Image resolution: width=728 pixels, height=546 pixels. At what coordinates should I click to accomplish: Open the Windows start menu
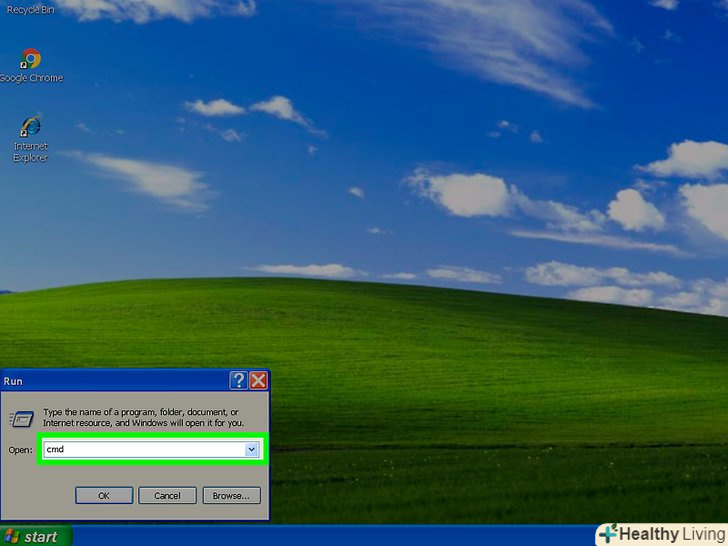[35, 536]
